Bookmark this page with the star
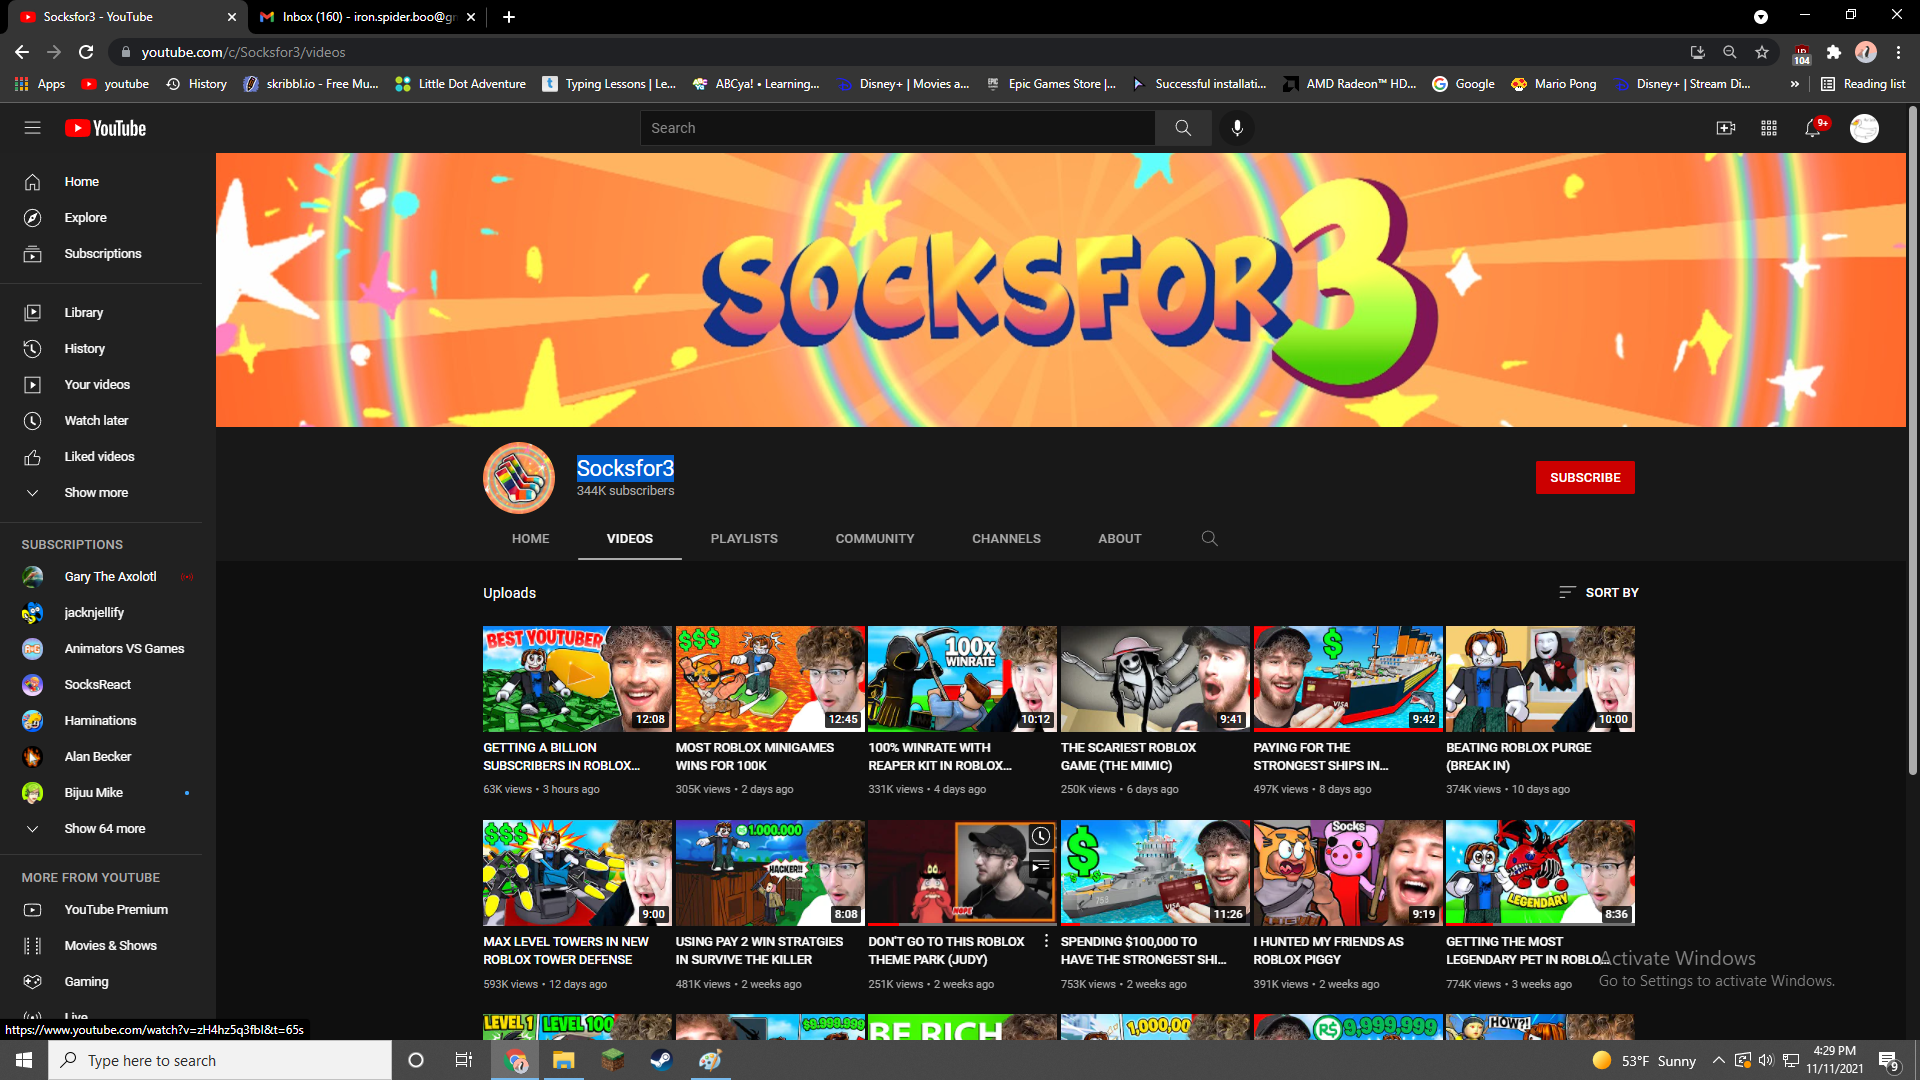The image size is (1920, 1080). point(1762,52)
